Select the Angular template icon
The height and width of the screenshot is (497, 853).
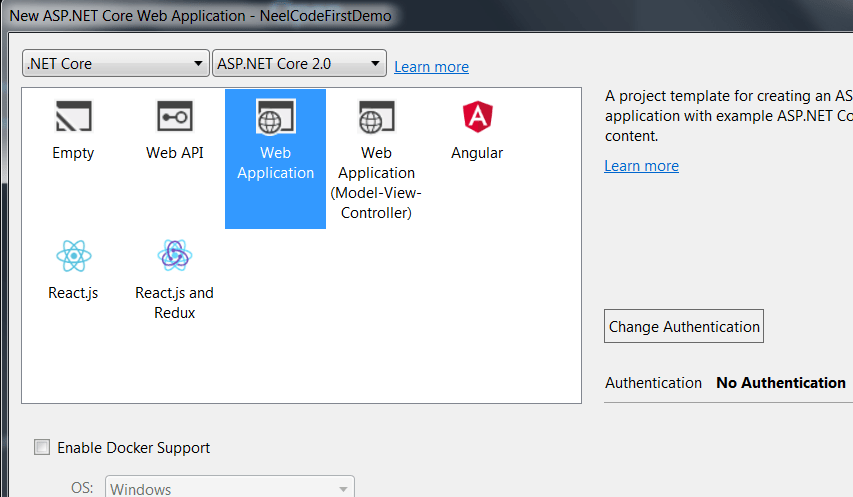coord(477,118)
